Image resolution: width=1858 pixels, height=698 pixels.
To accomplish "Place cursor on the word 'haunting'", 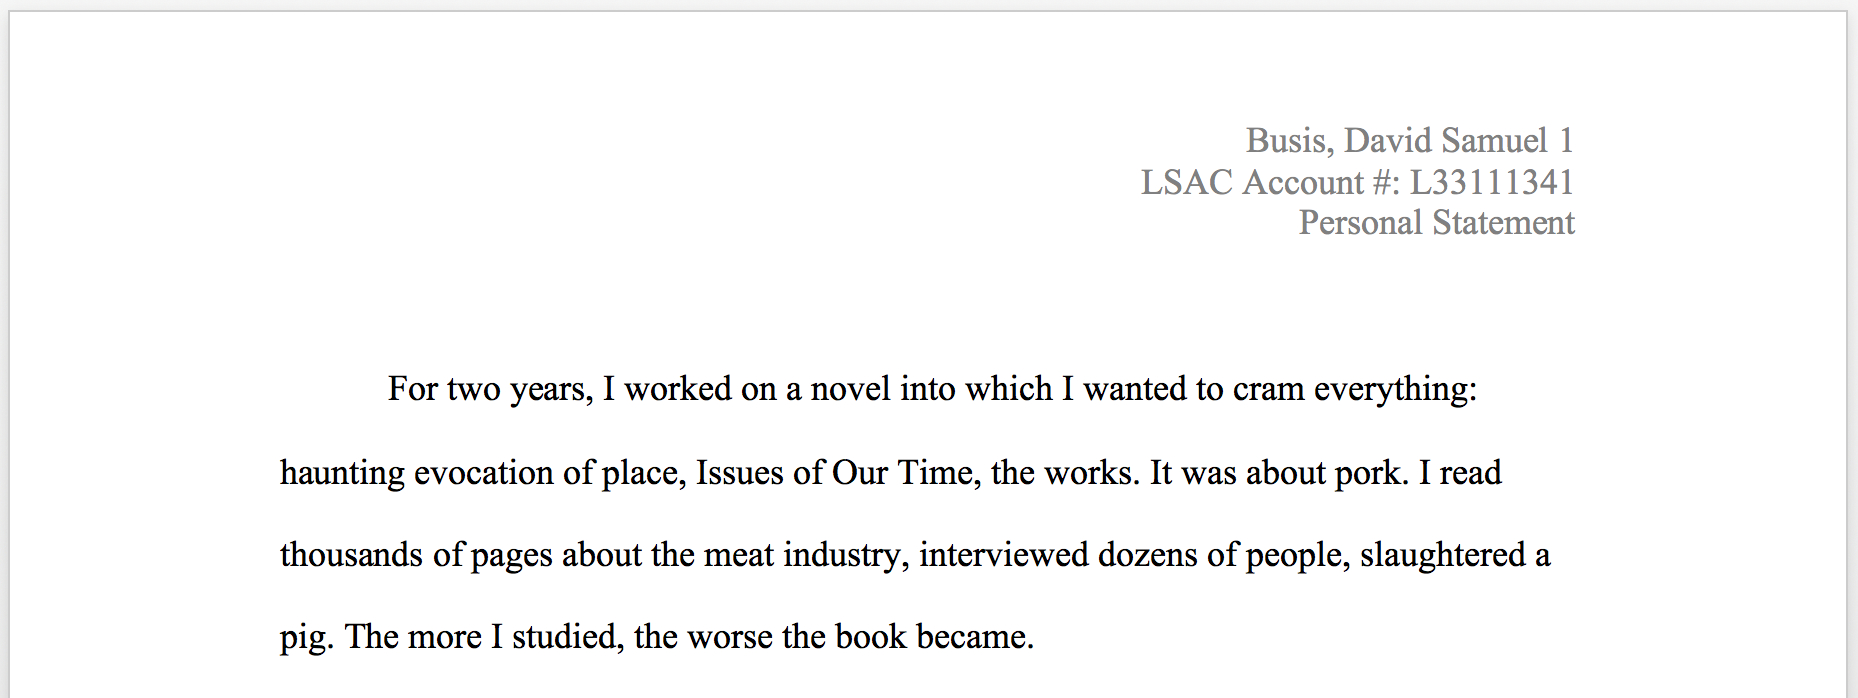I will pyautogui.click(x=342, y=473).
